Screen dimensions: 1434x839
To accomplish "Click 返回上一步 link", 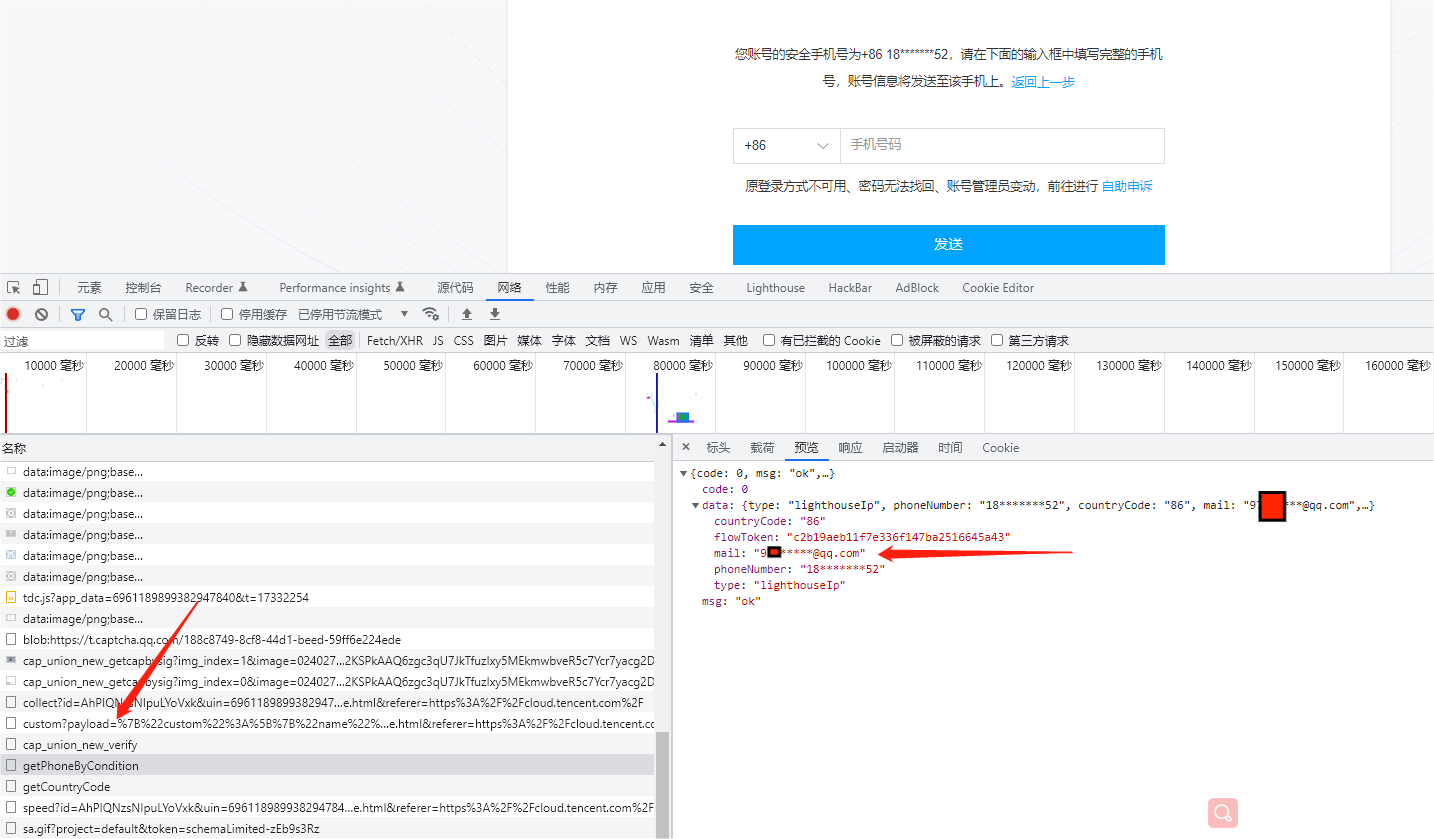I will pyautogui.click(x=1043, y=82).
